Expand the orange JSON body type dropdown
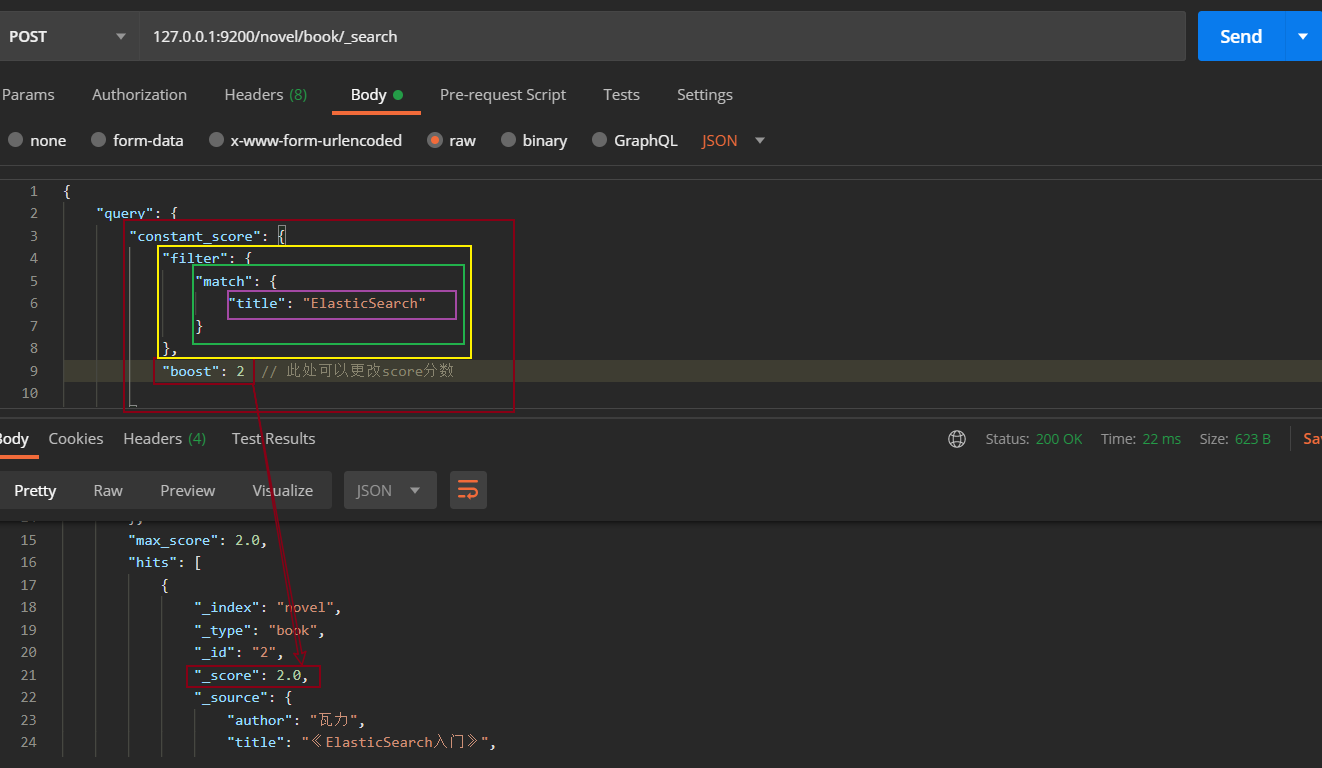The width and height of the screenshot is (1322, 768). pos(733,141)
